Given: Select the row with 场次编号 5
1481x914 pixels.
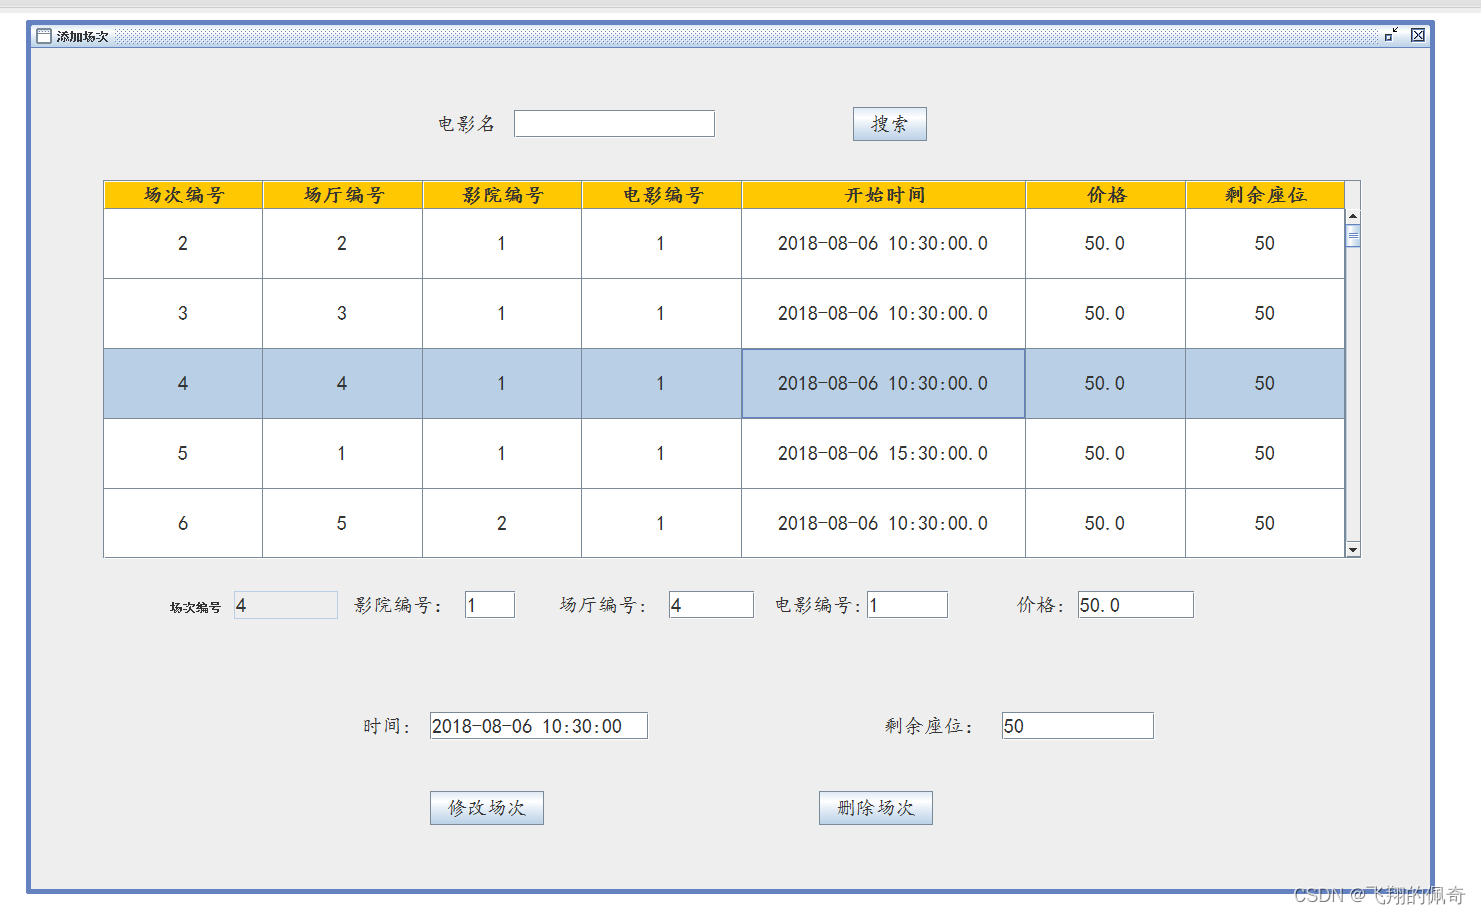Looking at the screenshot, I should pyautogui.click(x=724, y=454).
